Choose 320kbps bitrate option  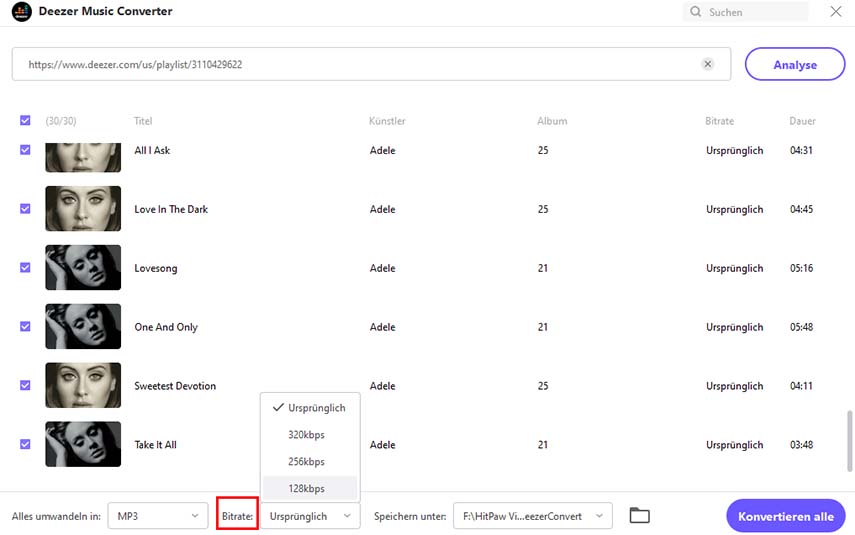(x=310, y=435)
